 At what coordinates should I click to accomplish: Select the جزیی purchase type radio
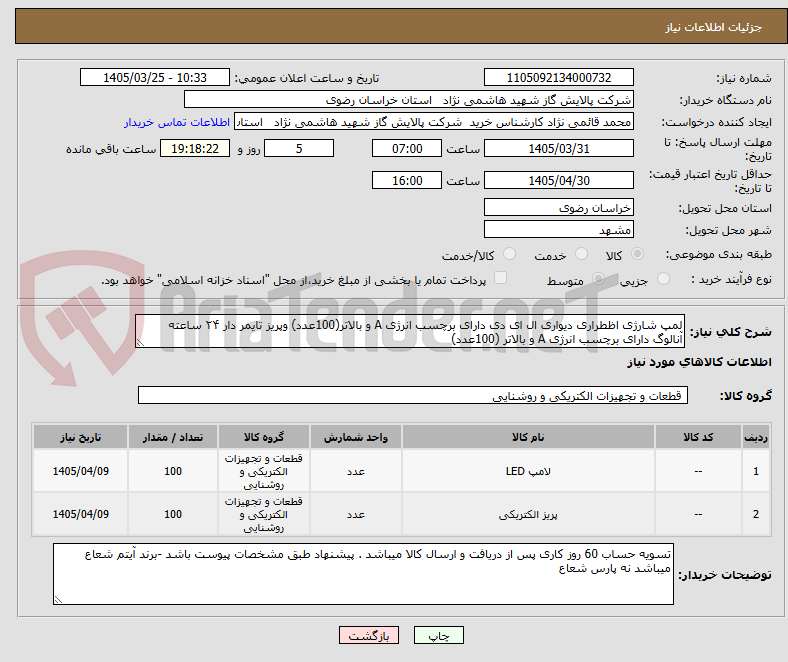coord(663,278)
